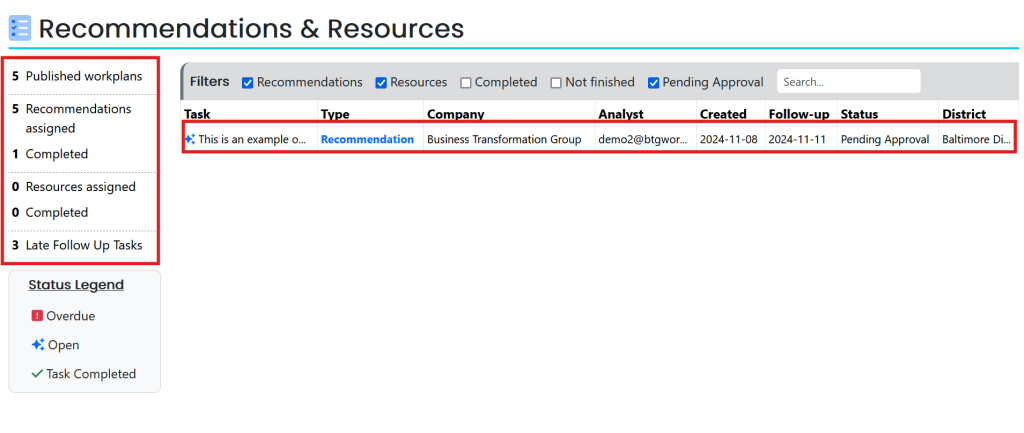Uncheck the Recommendations filter checkbox
This screenshot has width=1024, height=433.
(248, 83)
